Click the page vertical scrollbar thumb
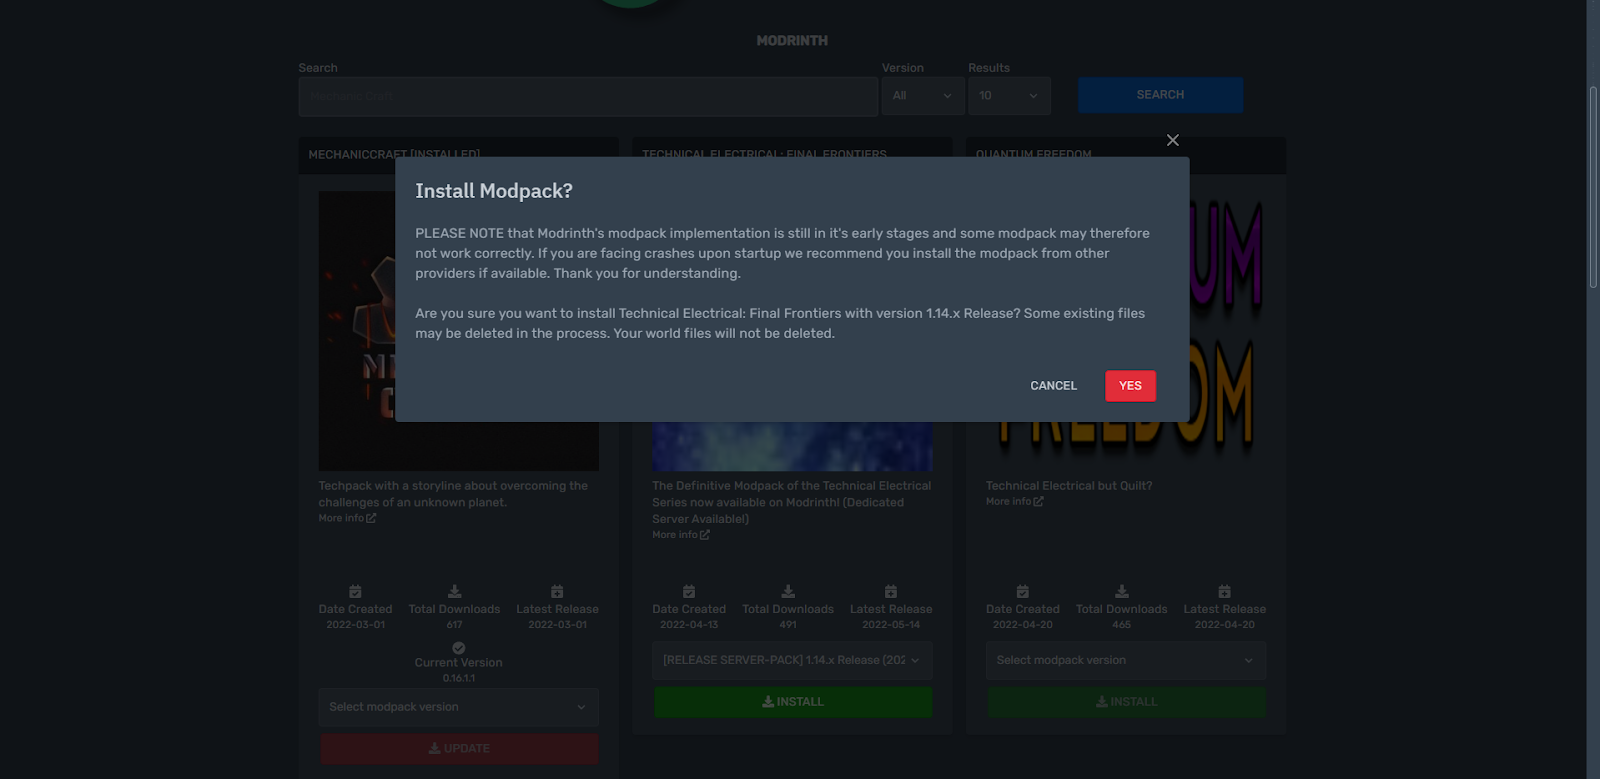The height and width of the screenshot is (779, 1600). click(x=1593, y=187)
